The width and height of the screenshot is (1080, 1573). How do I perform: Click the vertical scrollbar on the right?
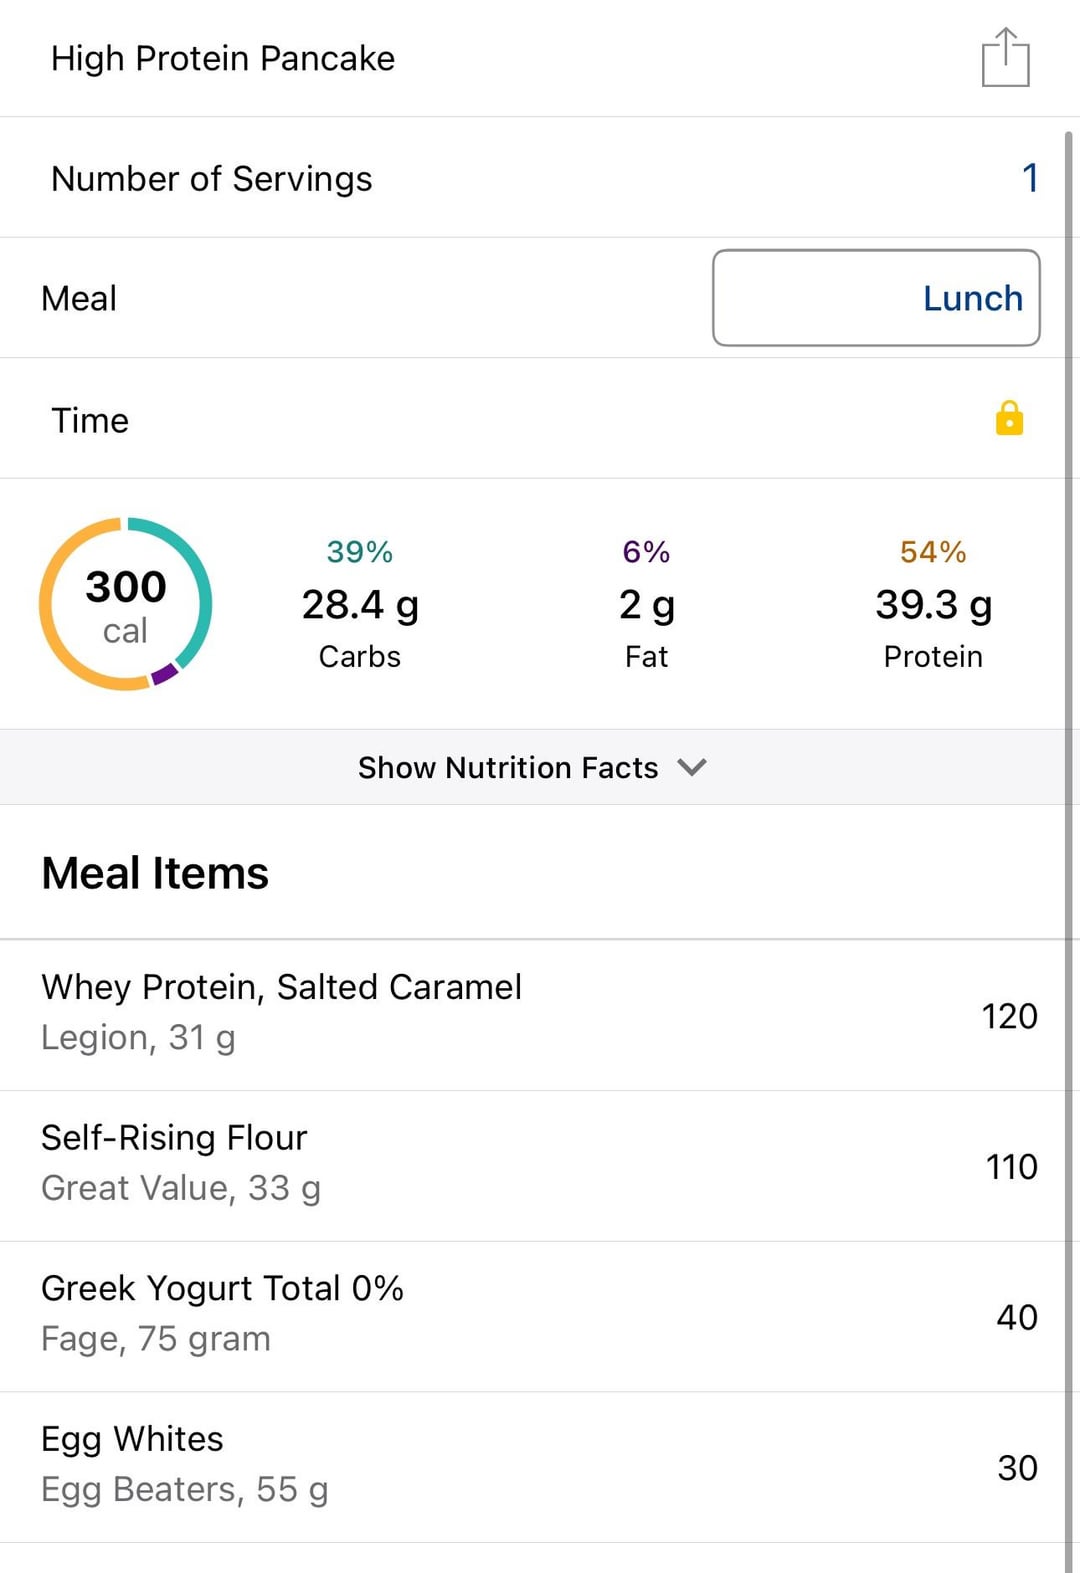click(x=1068, y=850)
